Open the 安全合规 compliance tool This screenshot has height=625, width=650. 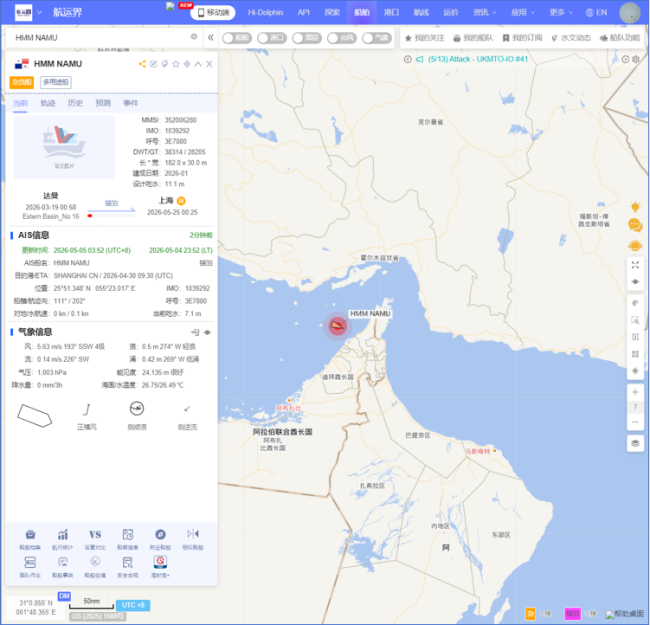point(128,567)
